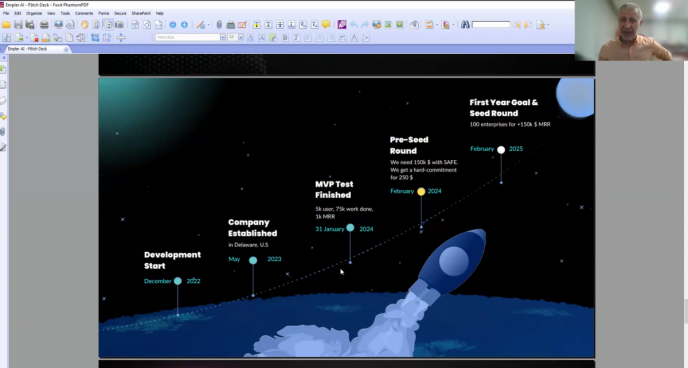Click the paperclip Attach file icon
Screen dimensions: 688x368
(x=219, y=25)
